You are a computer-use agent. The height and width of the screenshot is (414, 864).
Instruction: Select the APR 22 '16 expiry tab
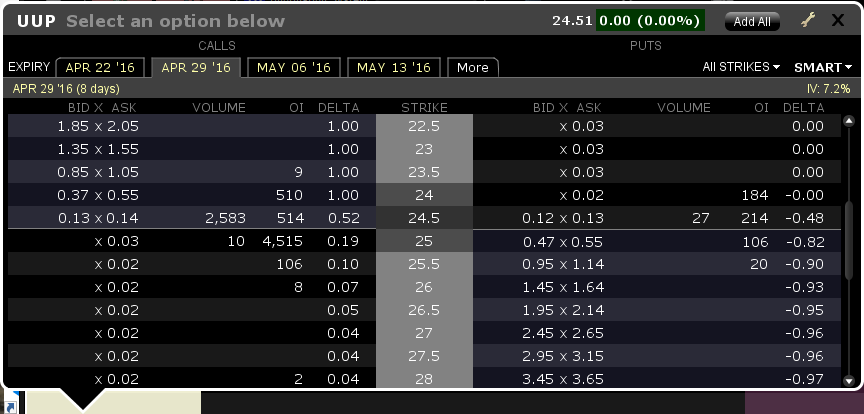click(x=100, y=67)
